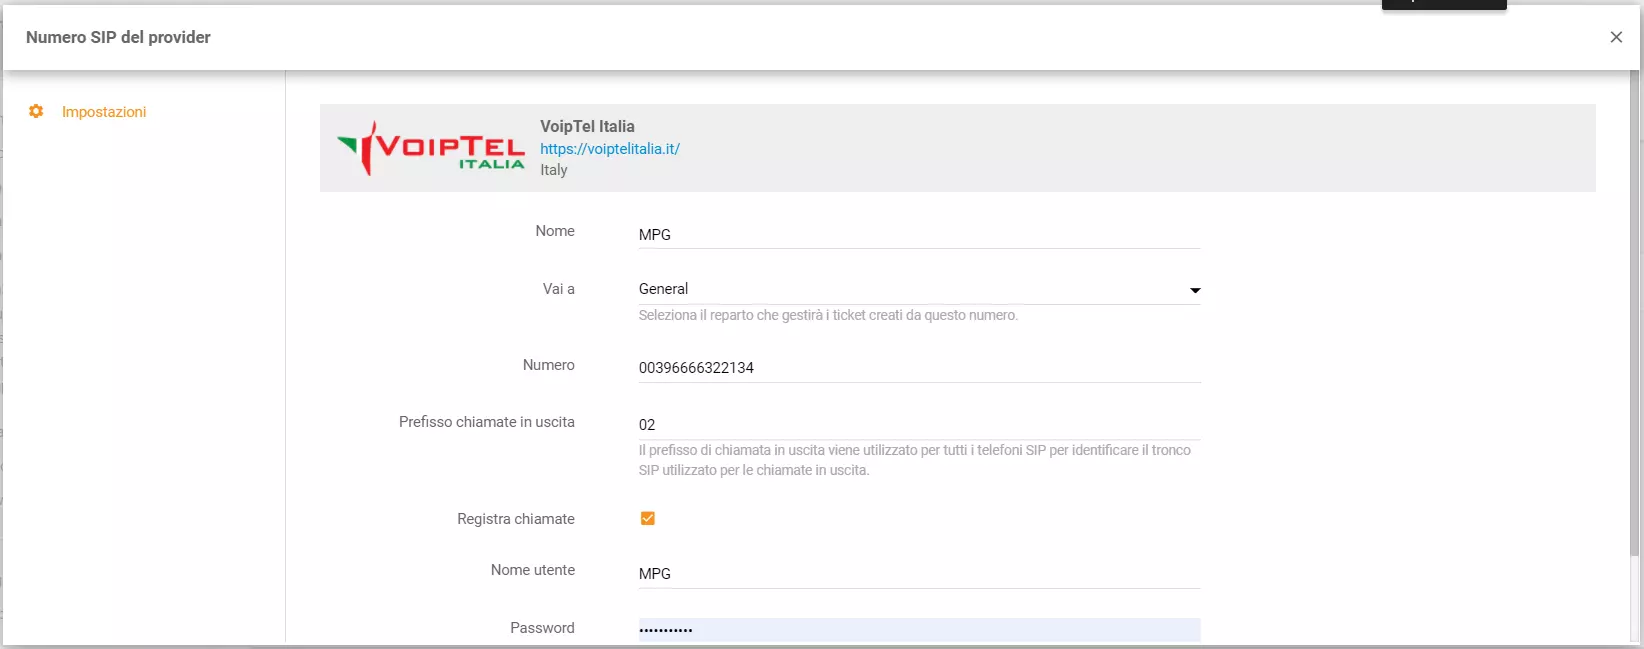Click into the Password field

point(918,629)
